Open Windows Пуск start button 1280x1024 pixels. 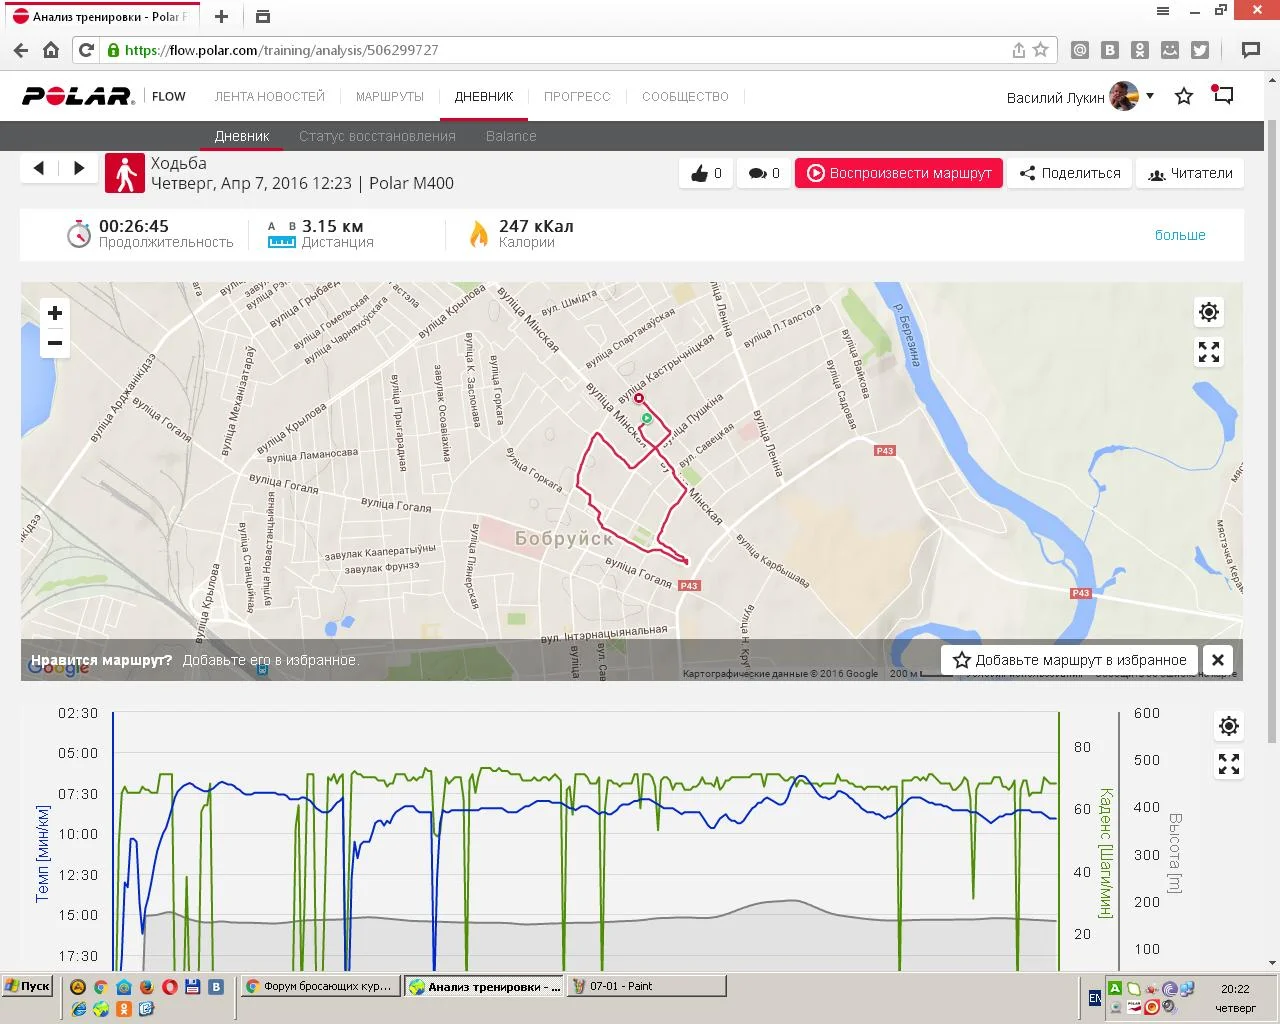click(27, 986)
